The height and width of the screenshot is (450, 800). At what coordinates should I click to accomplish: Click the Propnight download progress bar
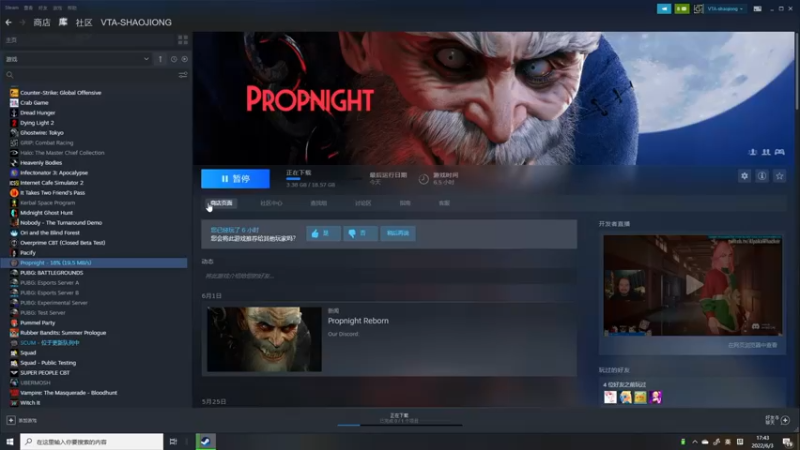coord(324,179)
